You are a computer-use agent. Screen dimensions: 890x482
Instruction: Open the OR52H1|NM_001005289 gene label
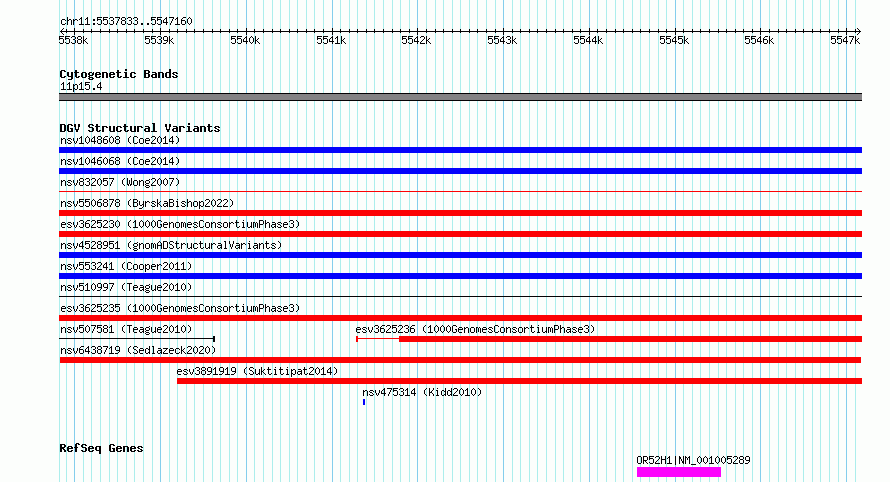tap(693, 460)
